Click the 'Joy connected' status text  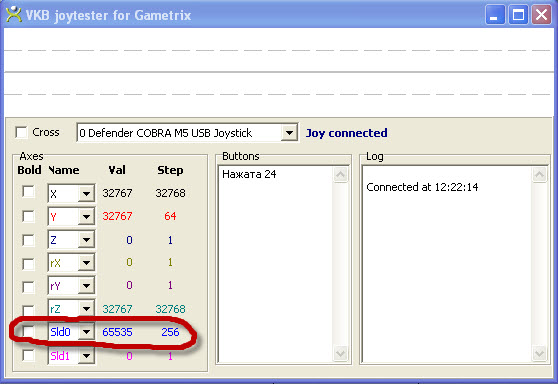(x=347, y=133)
